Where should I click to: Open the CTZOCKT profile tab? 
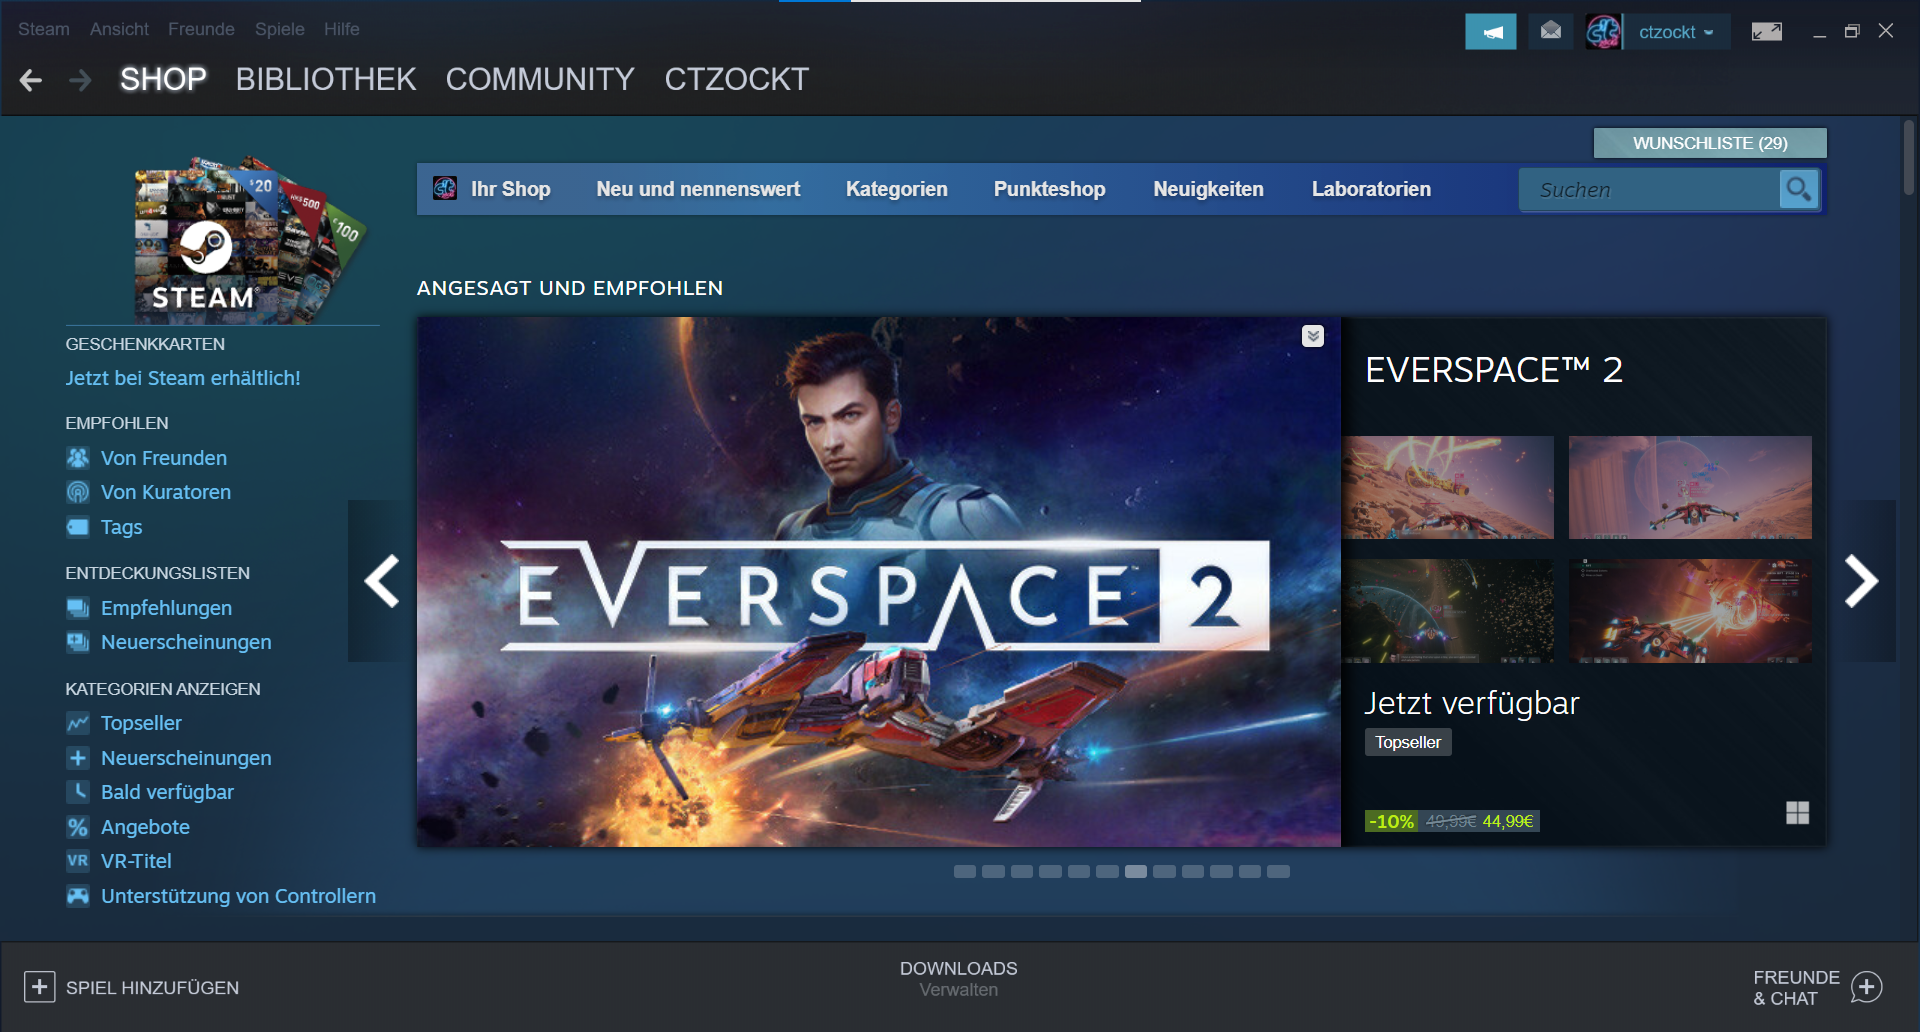coord(737,79)
